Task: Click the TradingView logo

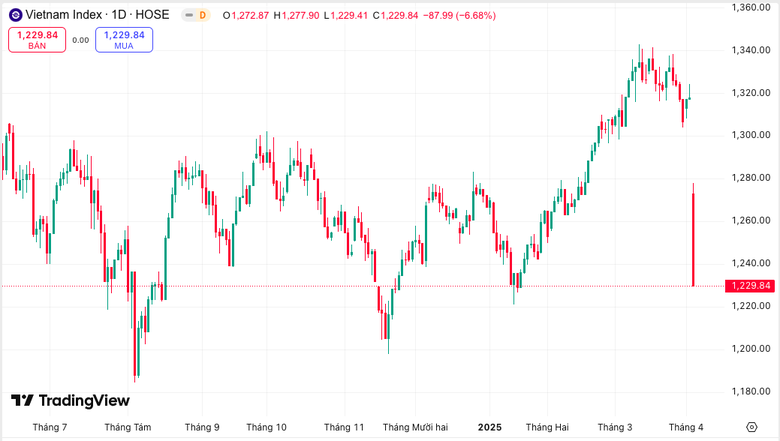Action: coord(70,401)
